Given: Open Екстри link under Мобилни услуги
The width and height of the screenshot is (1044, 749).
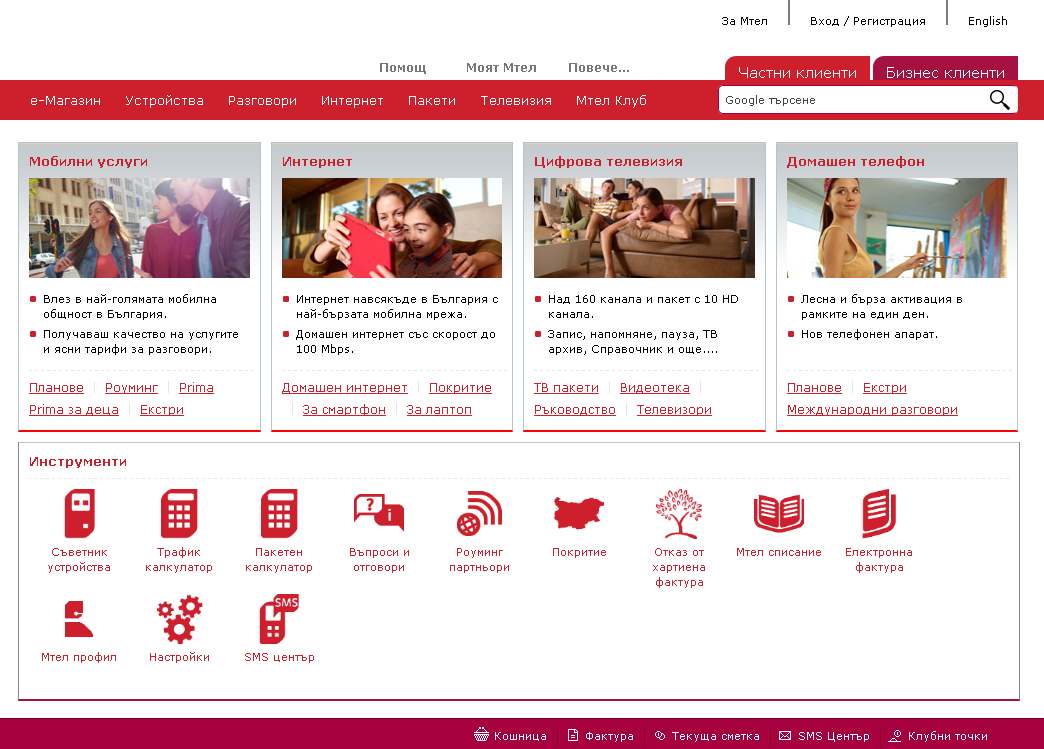Looking at the screenshot, I should [162, 409].
